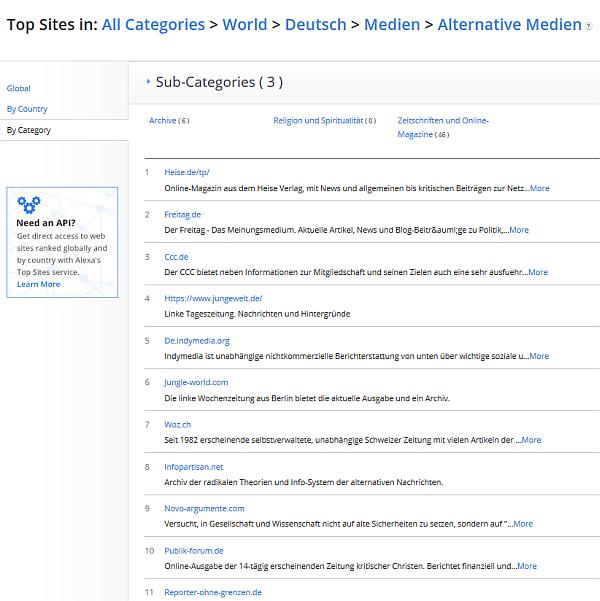Expand More for Ccc.de description
Viewport: 600px width, 601px height.
[538, 272]
